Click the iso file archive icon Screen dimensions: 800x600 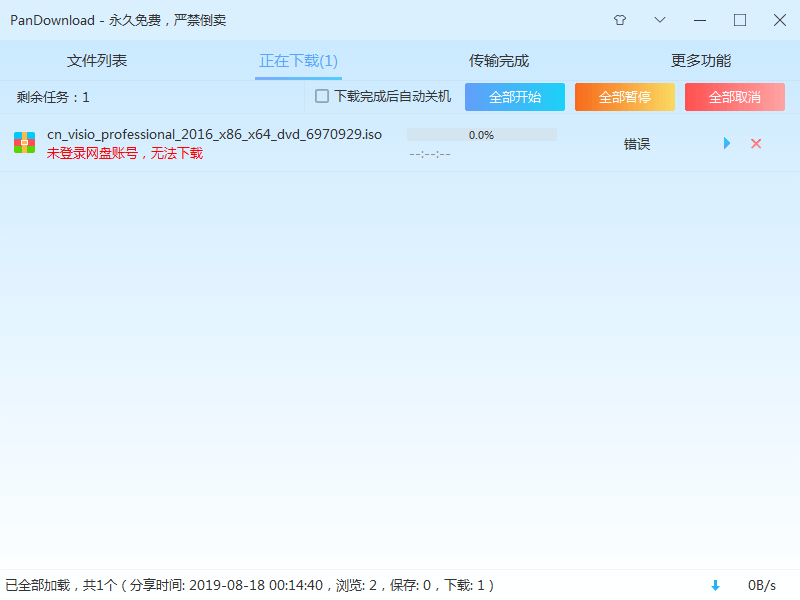[x=24, y=142]
